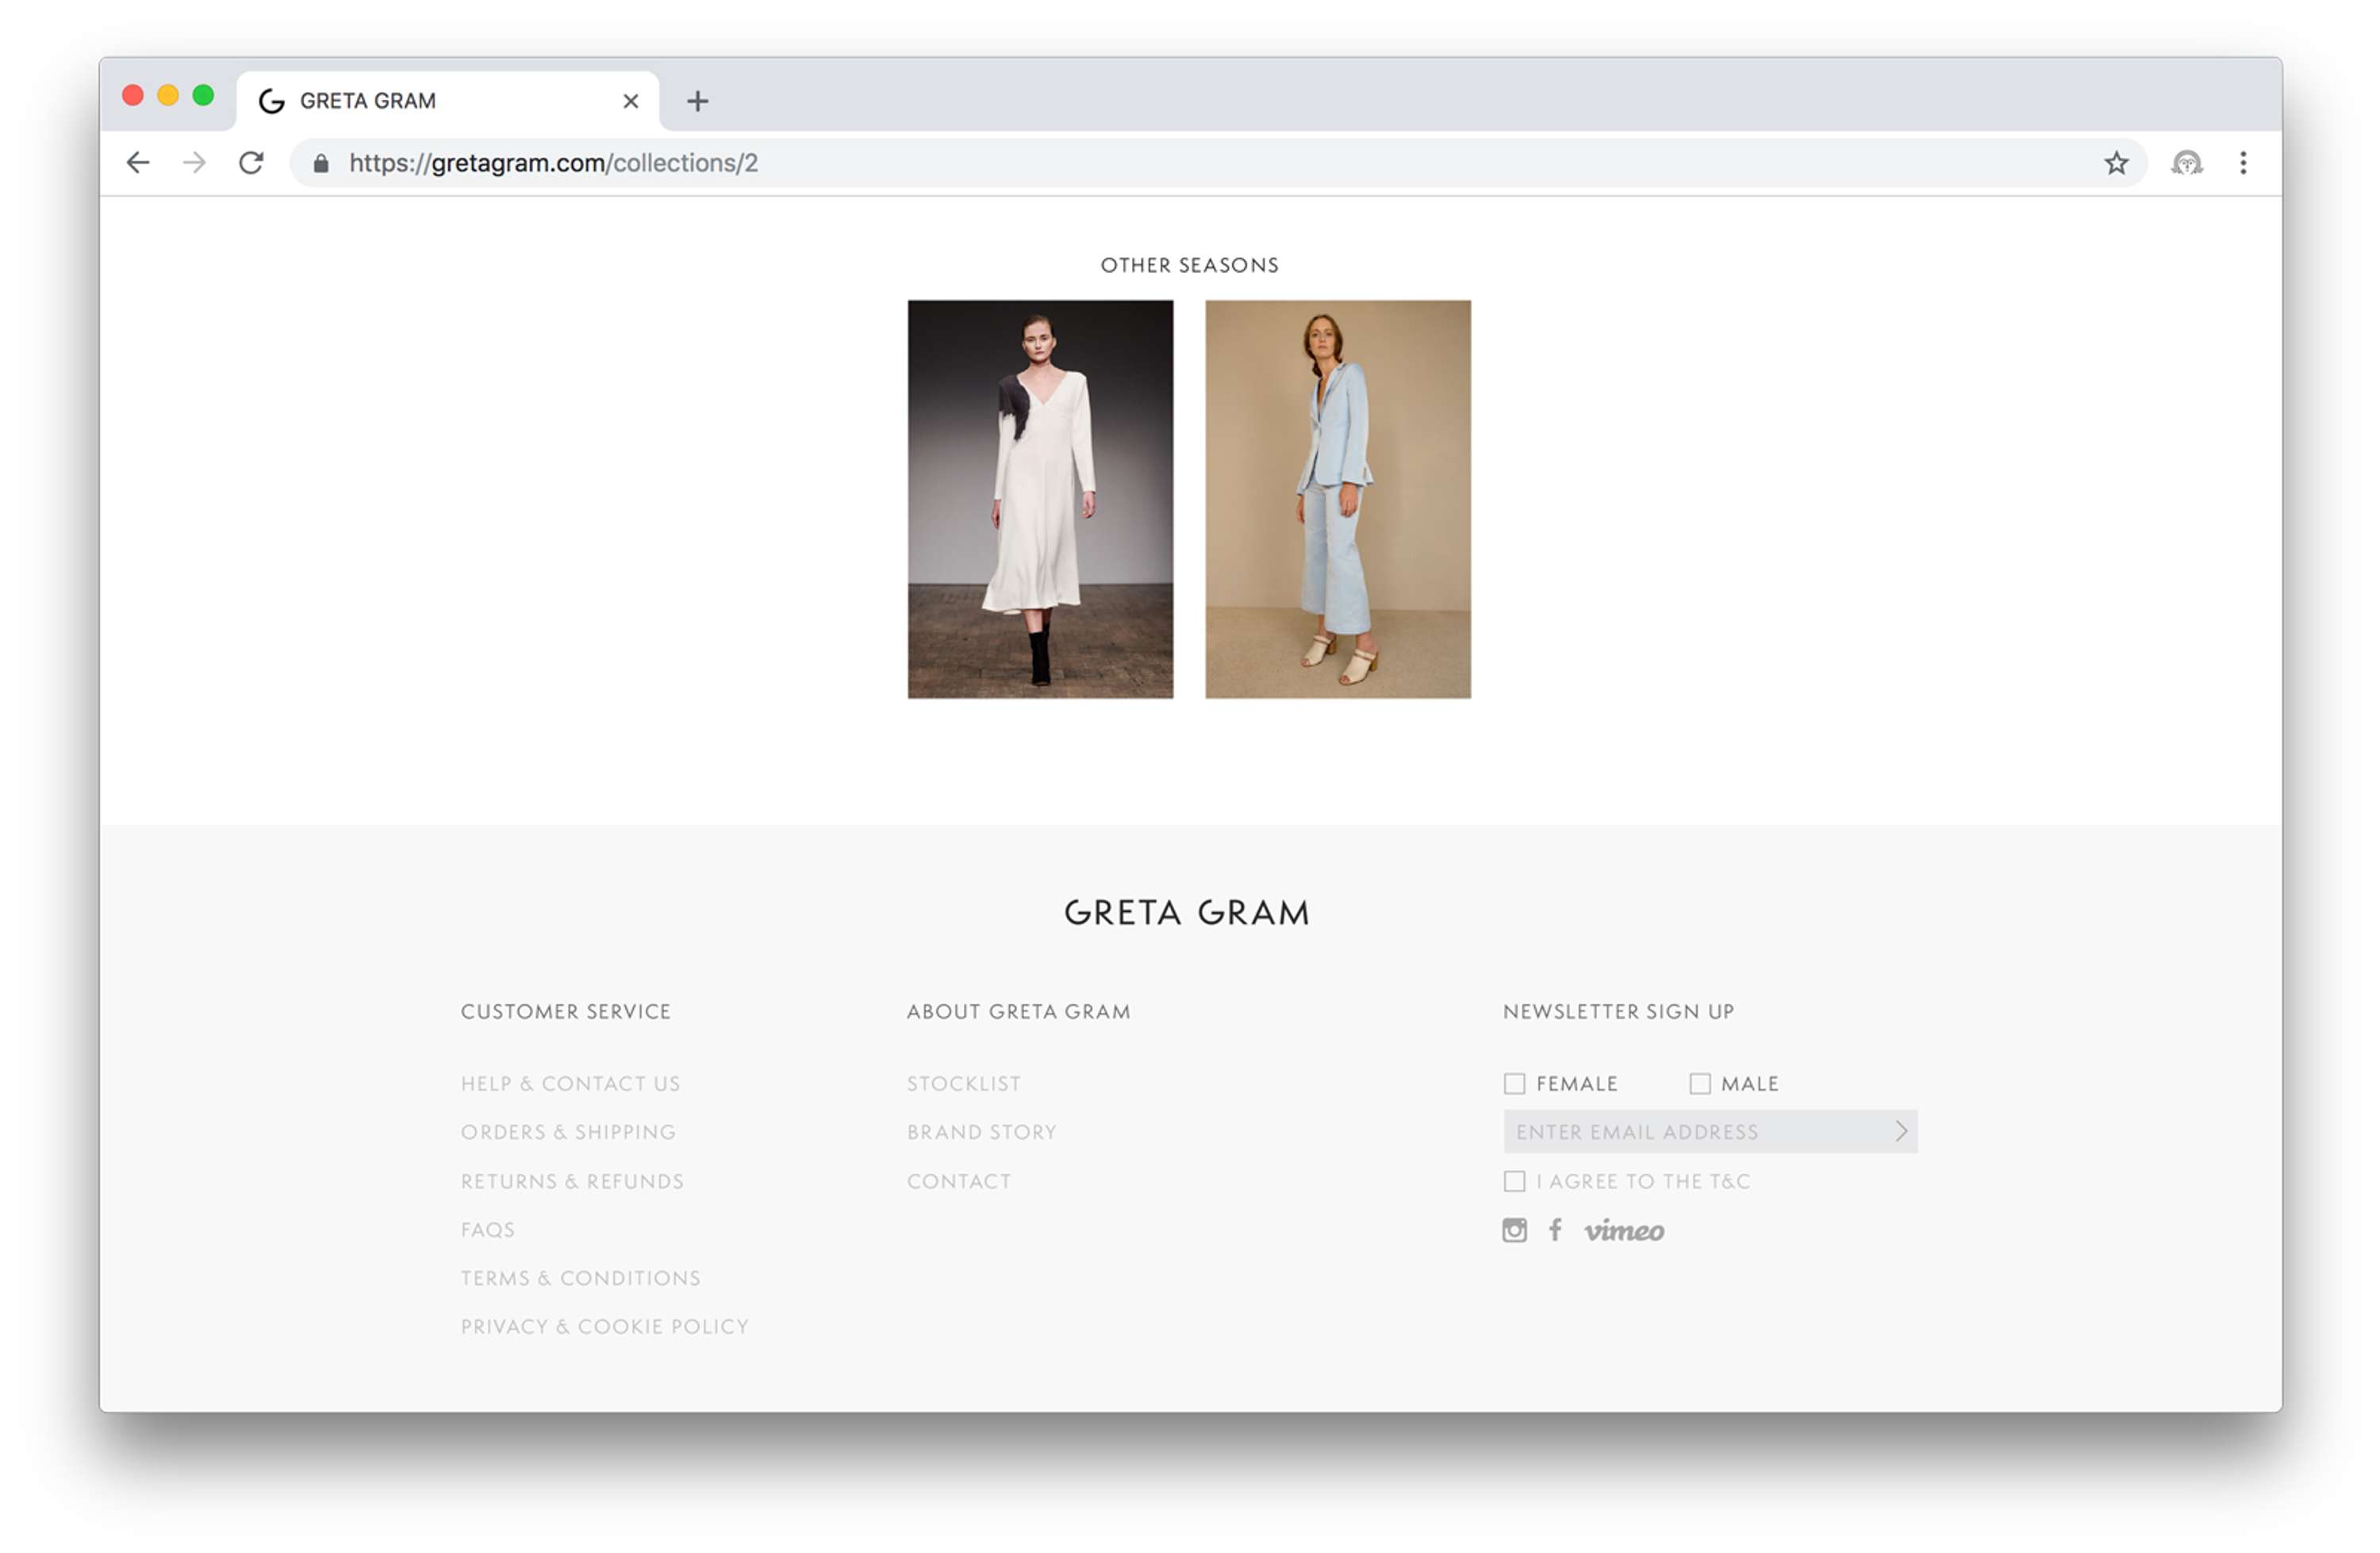Open the browser extension avatar icon
This screenshot has height=1553, width=2380.
coord(2187,163)
